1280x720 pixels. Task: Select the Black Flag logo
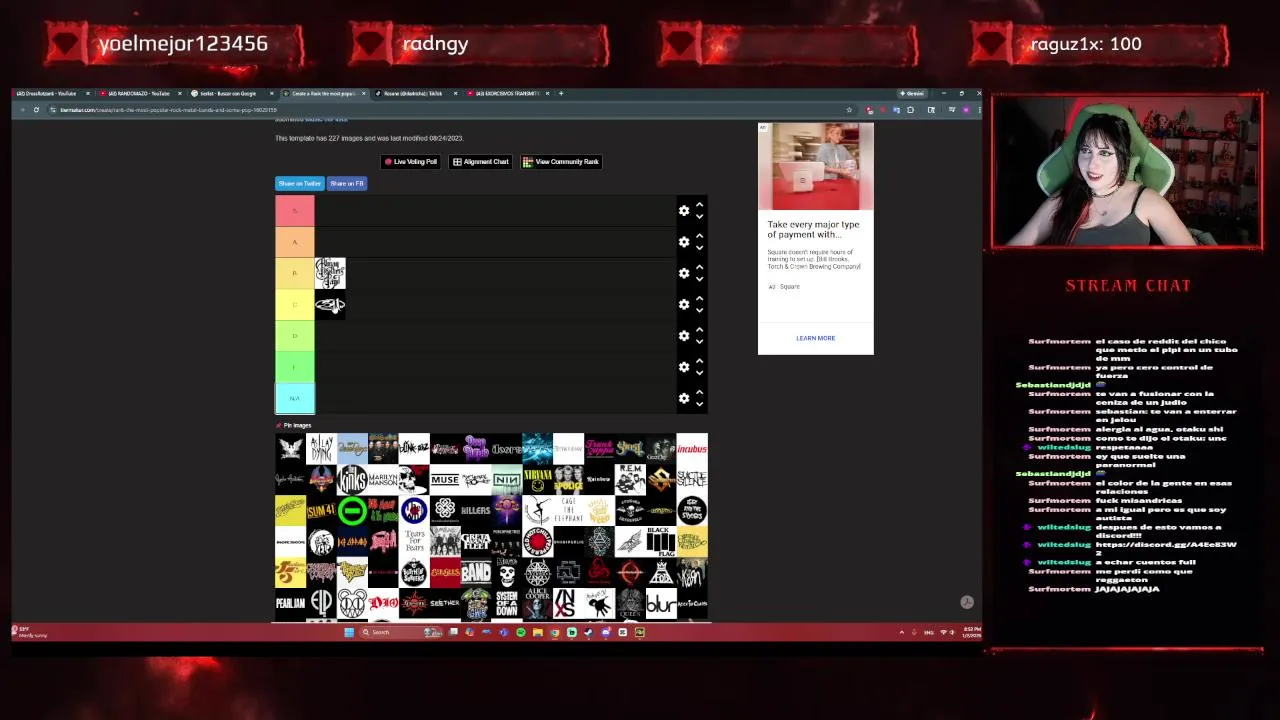pos(661,541)
